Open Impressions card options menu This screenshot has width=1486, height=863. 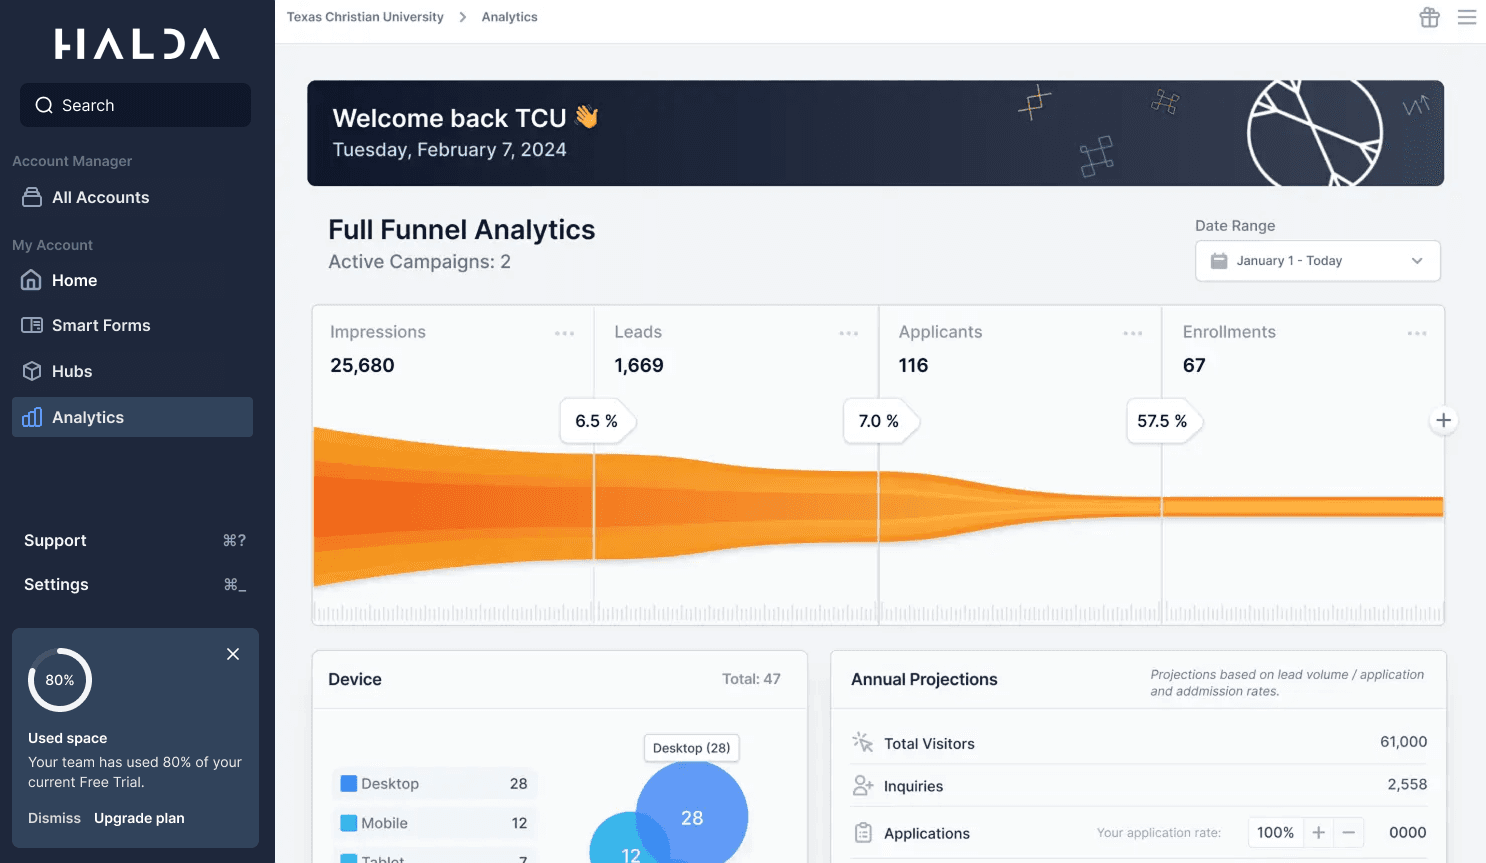click(565, 333)
